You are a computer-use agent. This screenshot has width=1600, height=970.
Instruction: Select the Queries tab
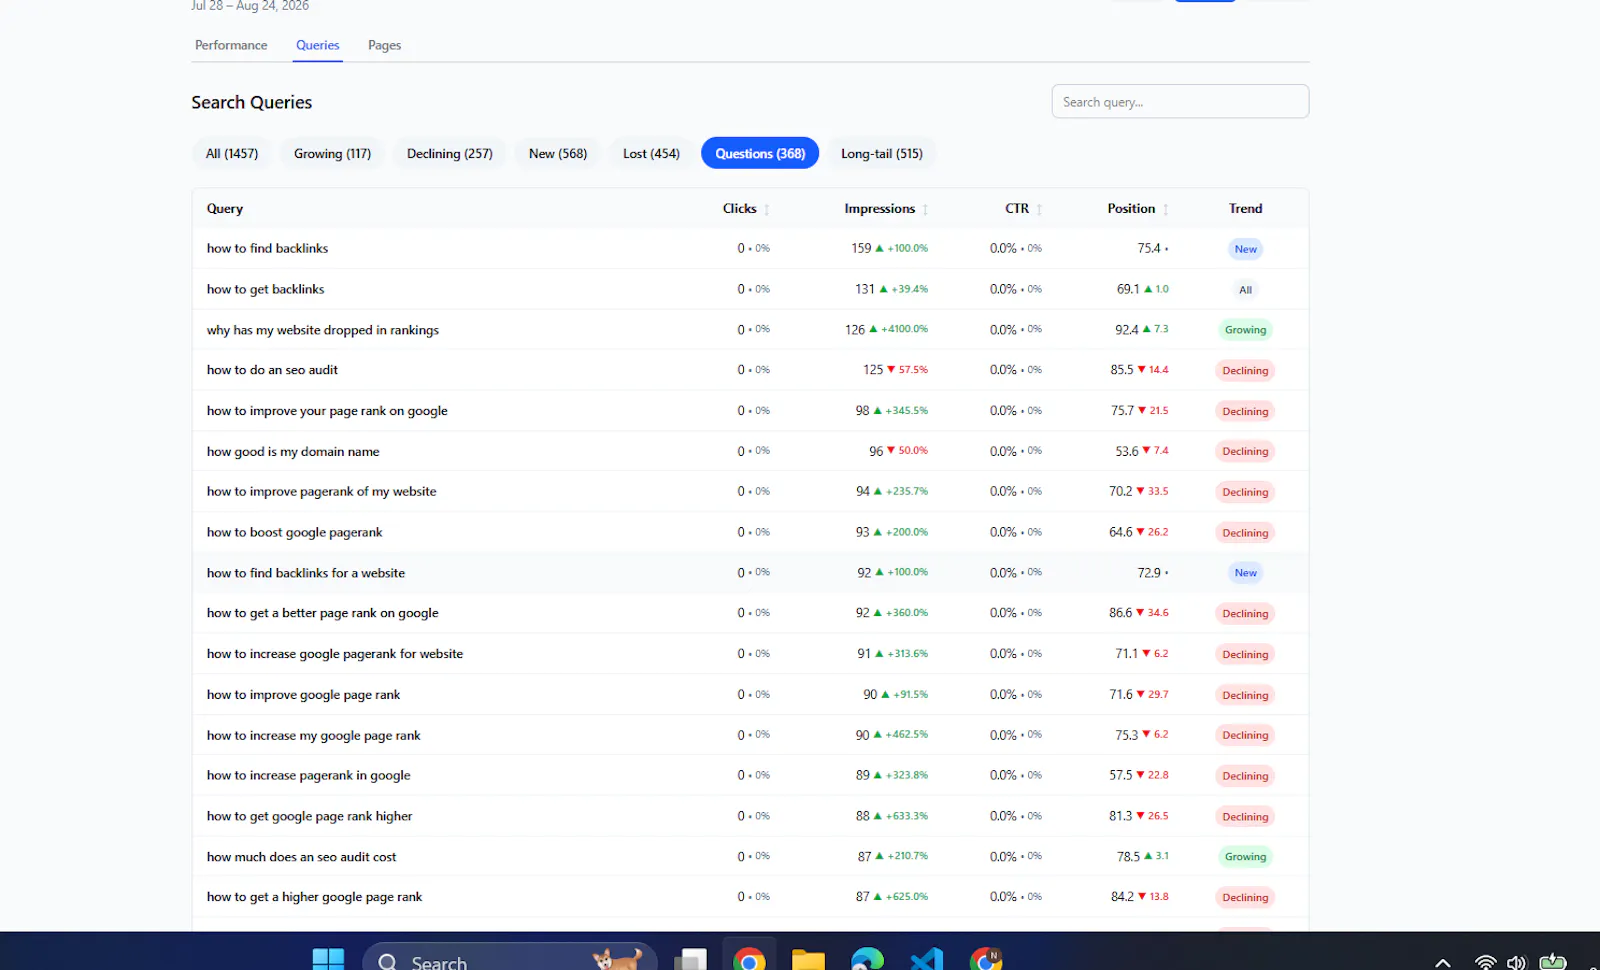(x=317, y=45)
